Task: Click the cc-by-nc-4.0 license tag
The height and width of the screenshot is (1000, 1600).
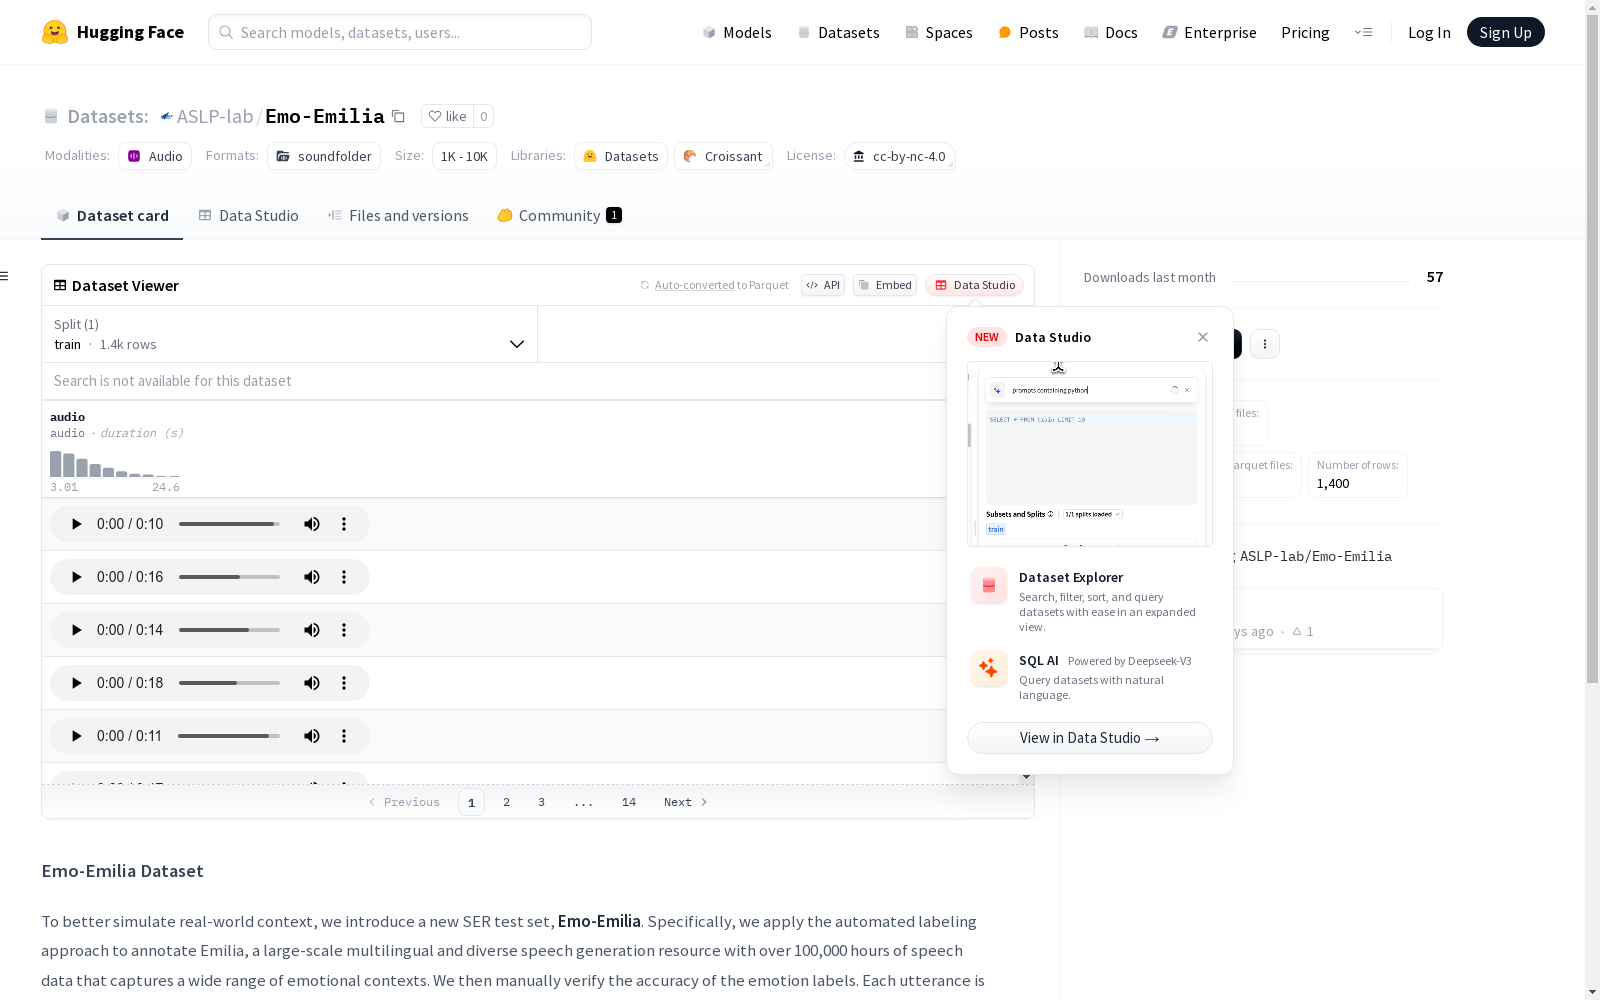Action: point(899,156)
